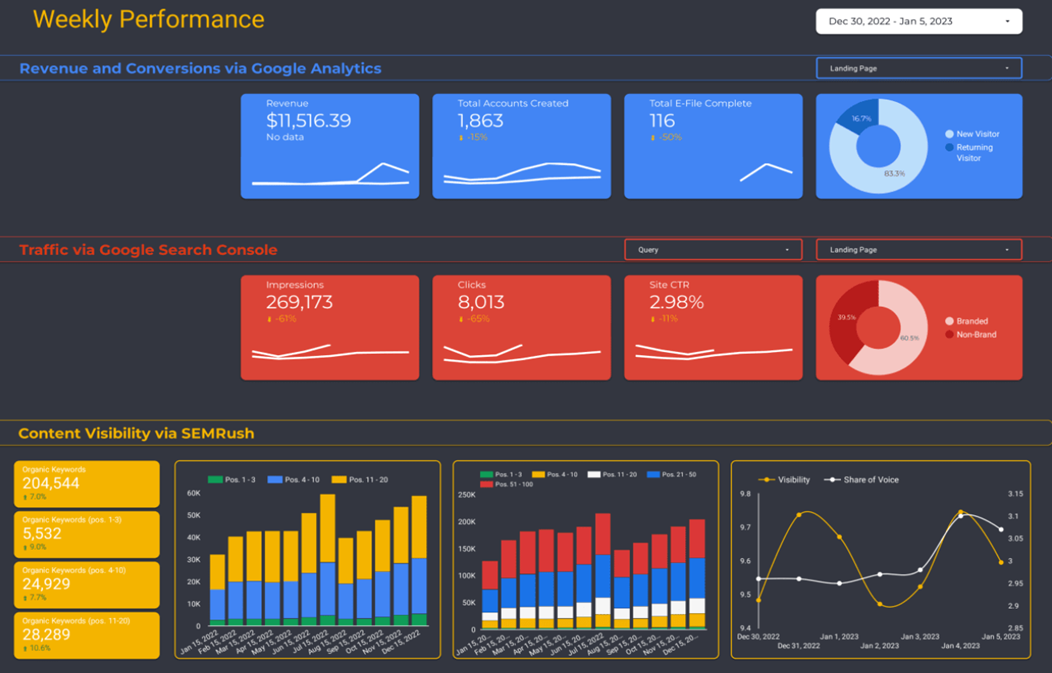
Task: Click the white Share of Voice legend marker
Action: 831,480
